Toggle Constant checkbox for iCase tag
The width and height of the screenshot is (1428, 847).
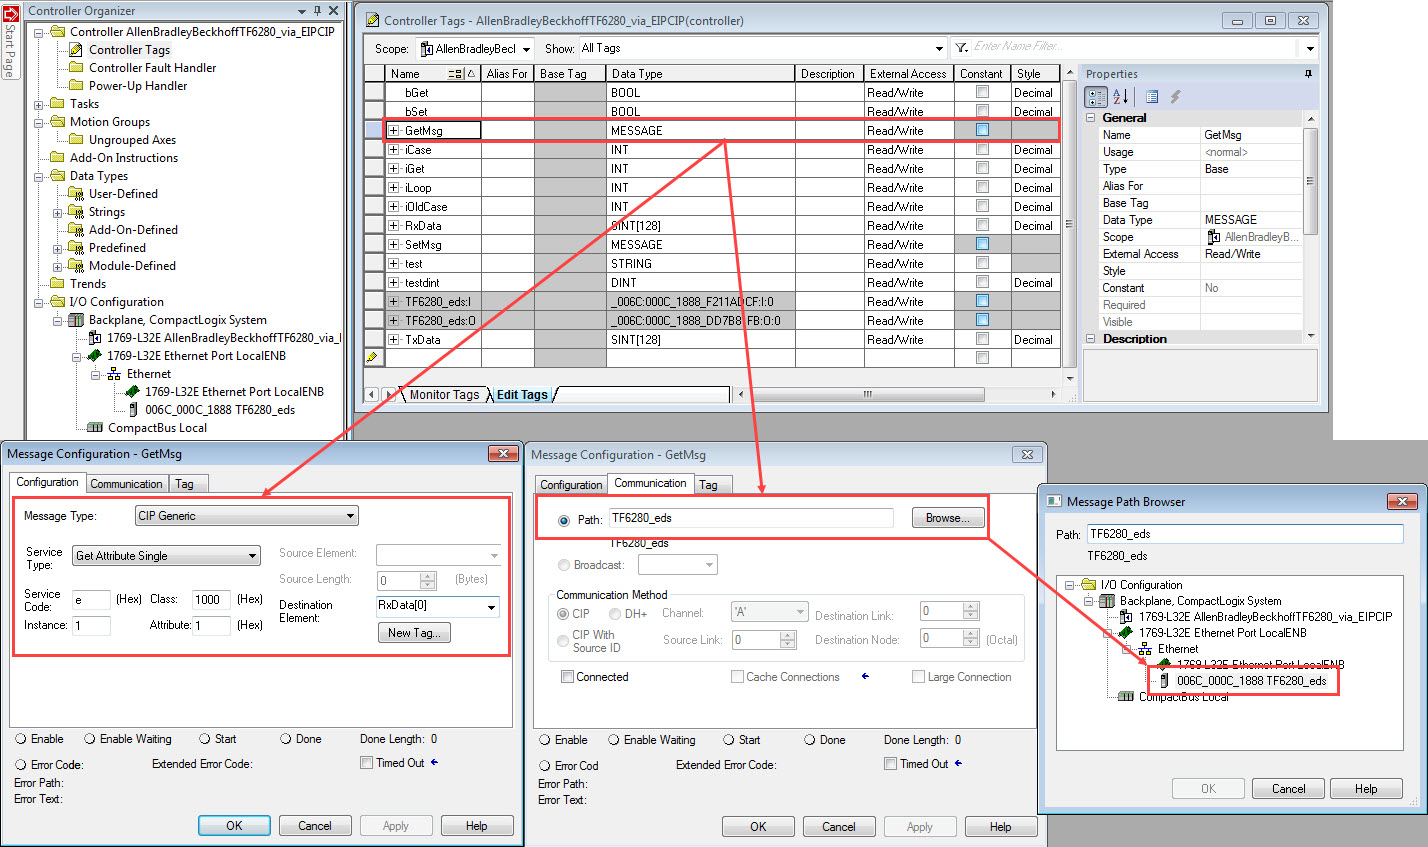tap(982, 149)
